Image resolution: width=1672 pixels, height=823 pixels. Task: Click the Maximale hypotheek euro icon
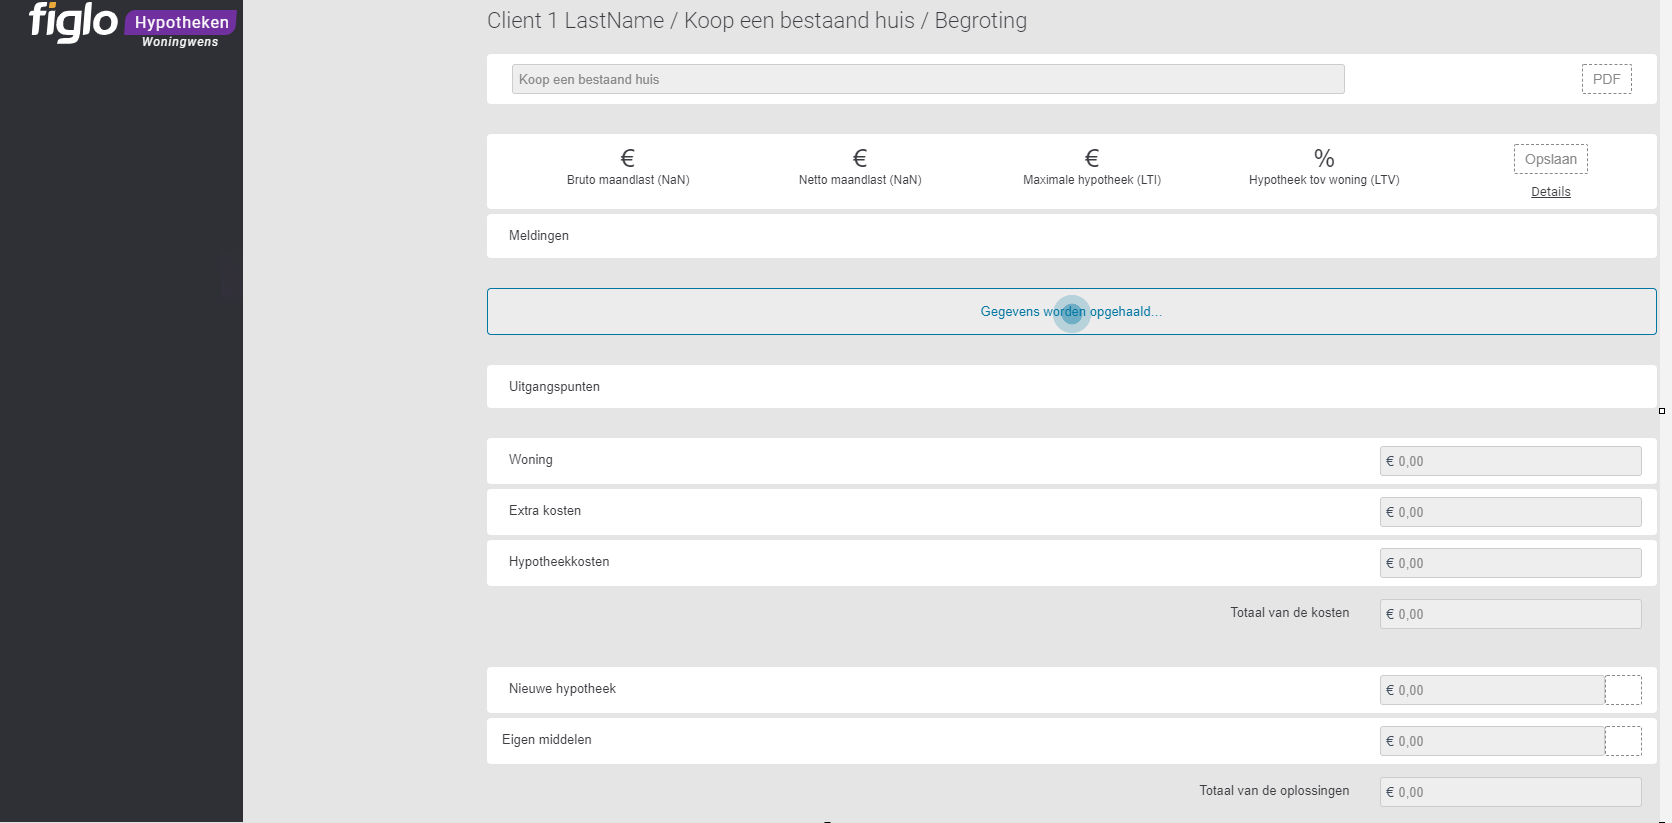click(x=1091, y=158)
